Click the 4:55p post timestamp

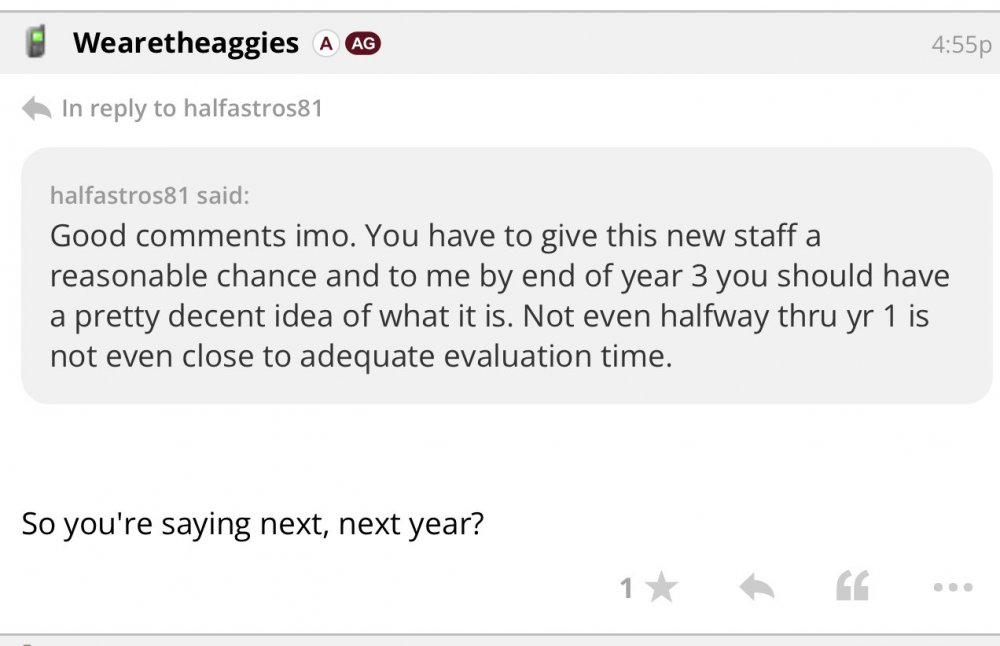click(x=958, y=44)
